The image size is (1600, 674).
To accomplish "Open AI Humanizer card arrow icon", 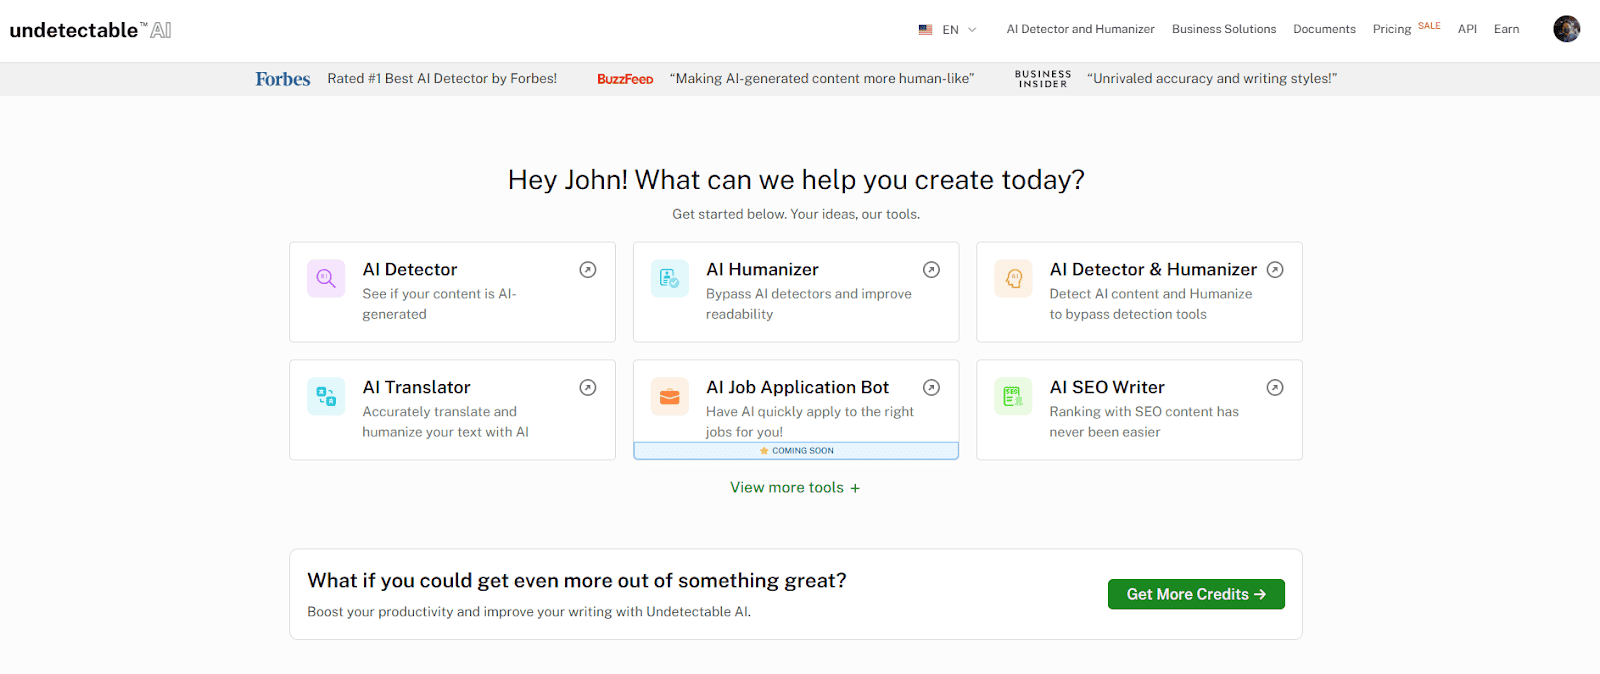I will [x=931, y=270].
